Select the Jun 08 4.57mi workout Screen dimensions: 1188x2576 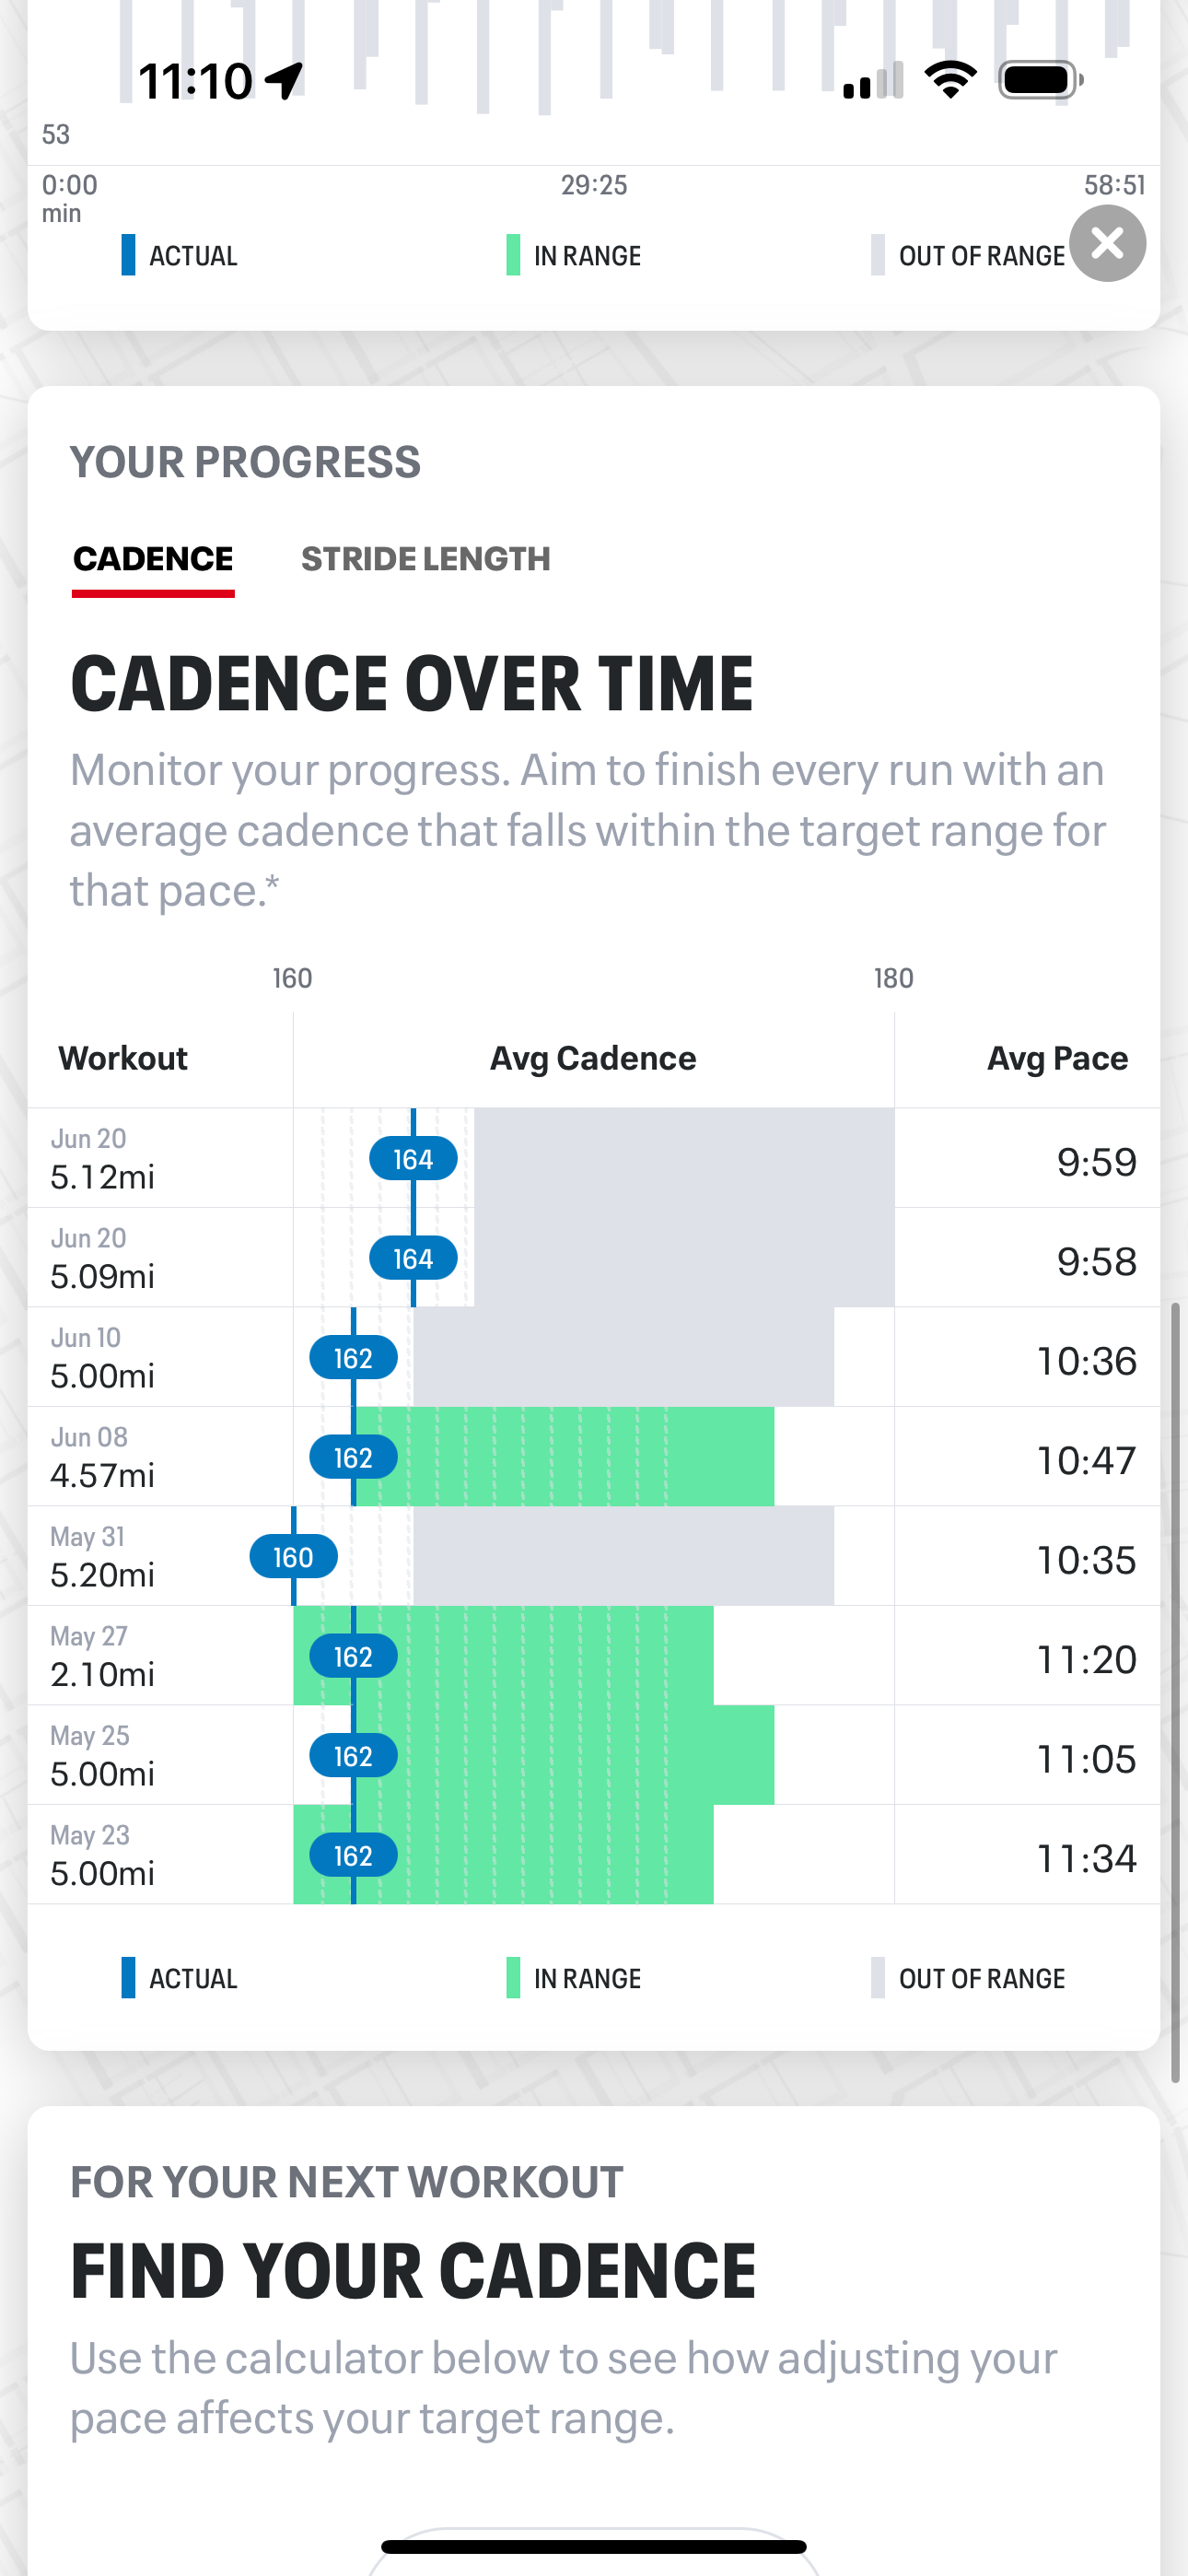(103, 1457)
